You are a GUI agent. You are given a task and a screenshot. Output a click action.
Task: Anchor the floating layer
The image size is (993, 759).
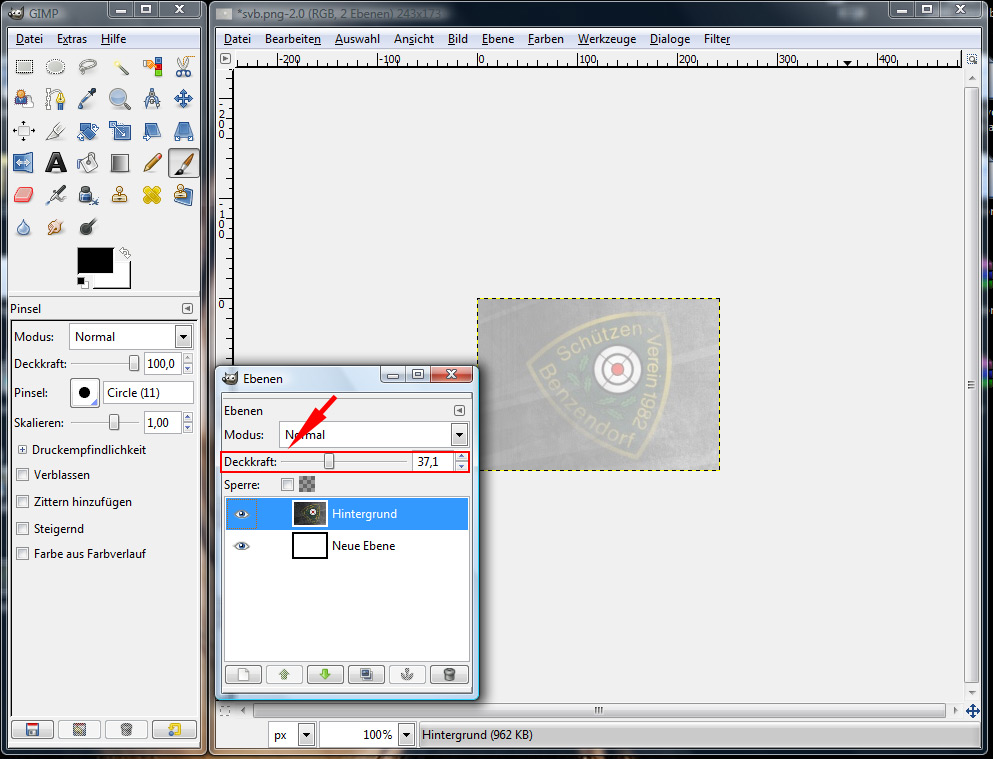407,674
